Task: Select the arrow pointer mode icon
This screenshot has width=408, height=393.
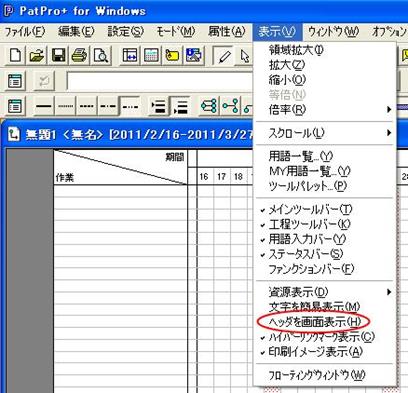Action: coord(245,56)
